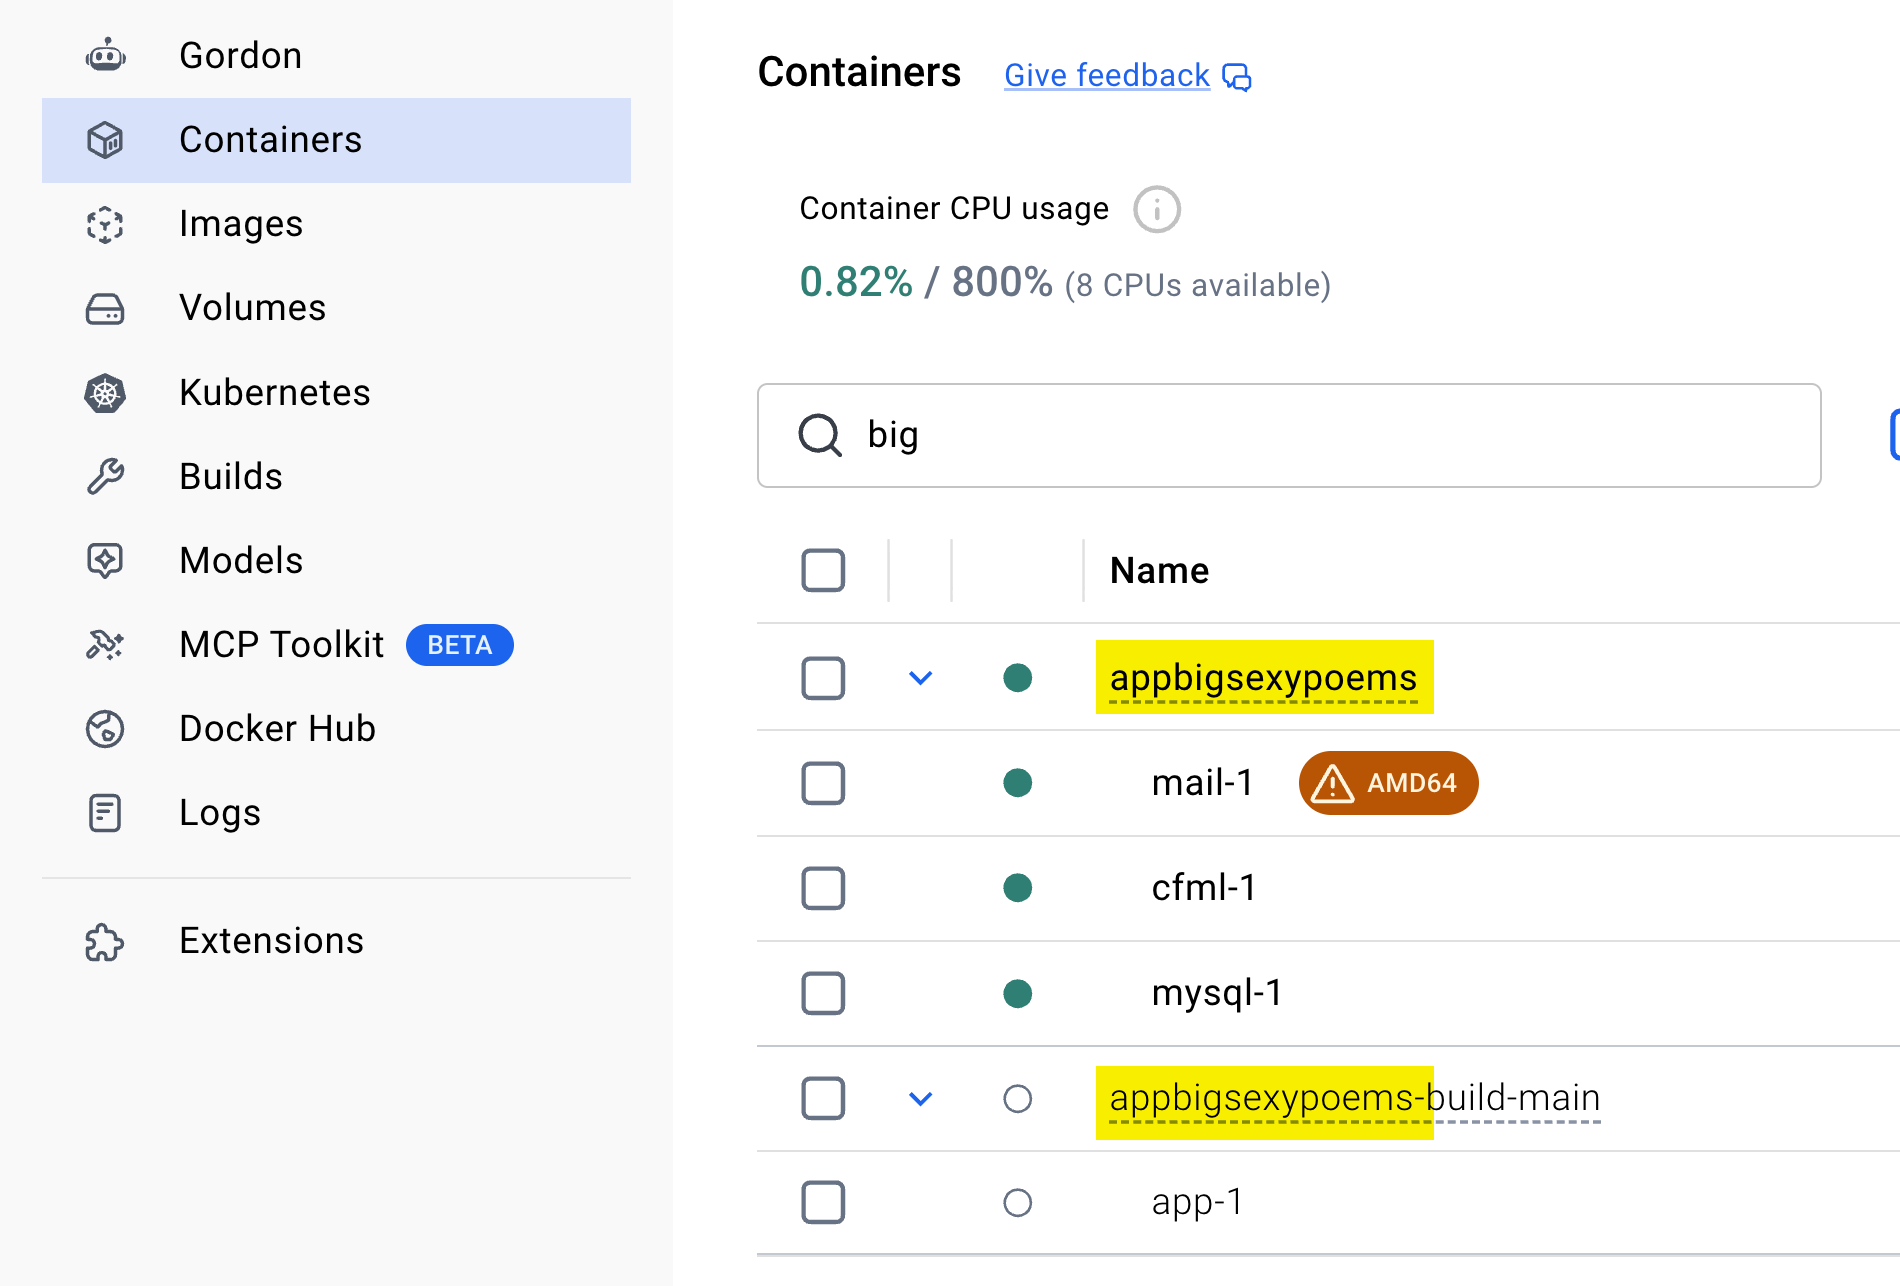The image size is (1900, 1286).
Task: Go to the Images section
Action: click(x=336, y=224)
